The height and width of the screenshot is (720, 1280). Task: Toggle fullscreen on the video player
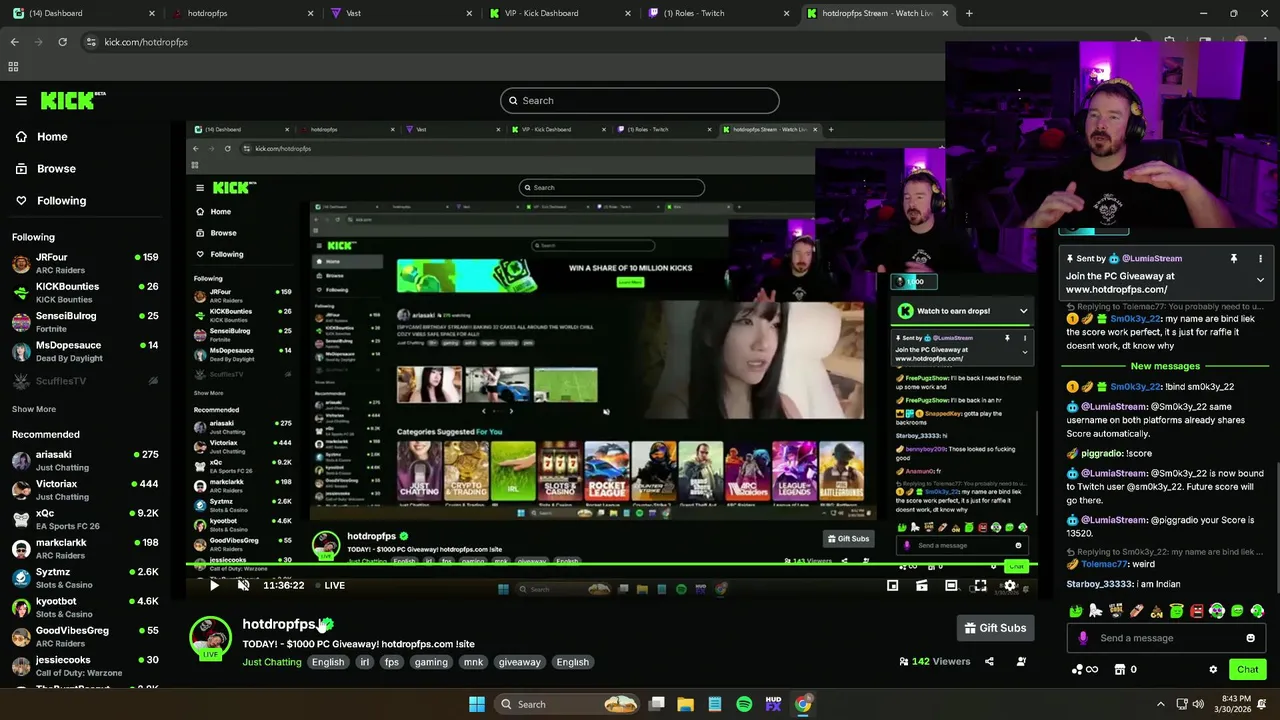980,586
